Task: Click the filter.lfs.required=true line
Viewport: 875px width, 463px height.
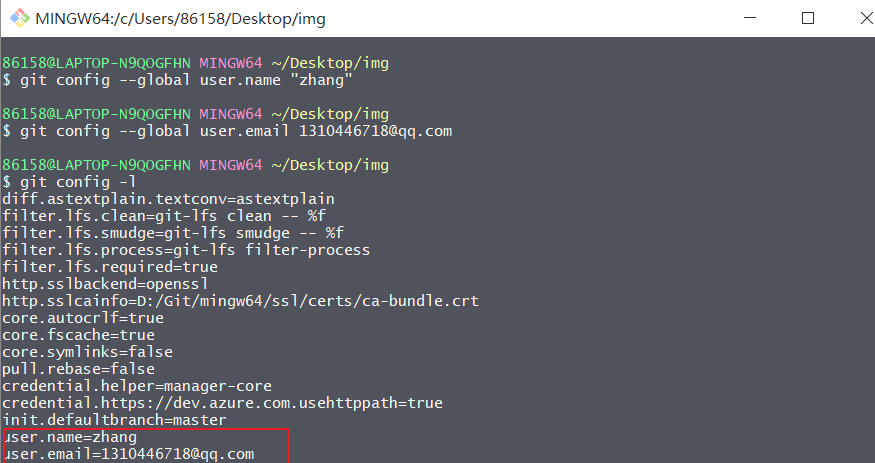Action: [110, 267]
